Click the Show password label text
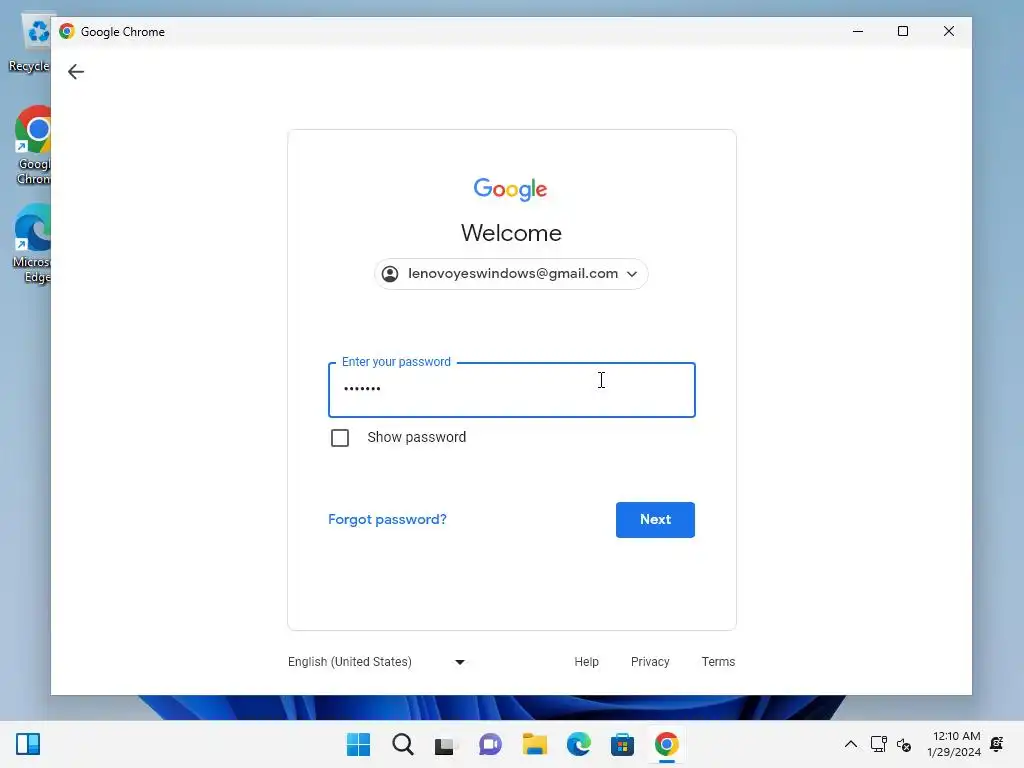 pos(417,437)
